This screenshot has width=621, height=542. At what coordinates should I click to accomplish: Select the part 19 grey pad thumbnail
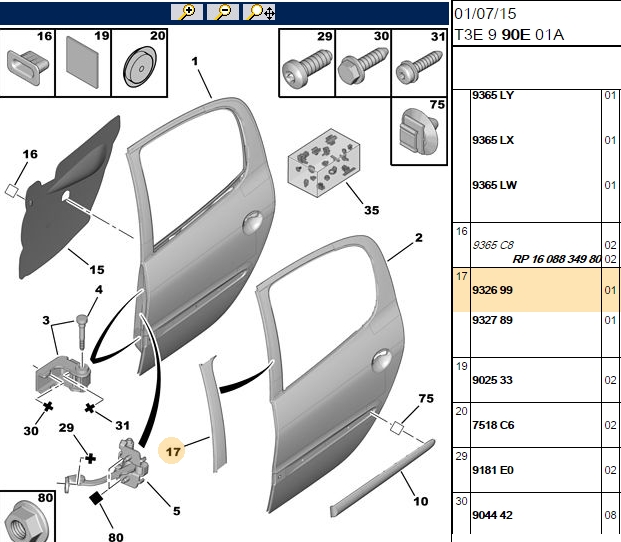(83, 63)
